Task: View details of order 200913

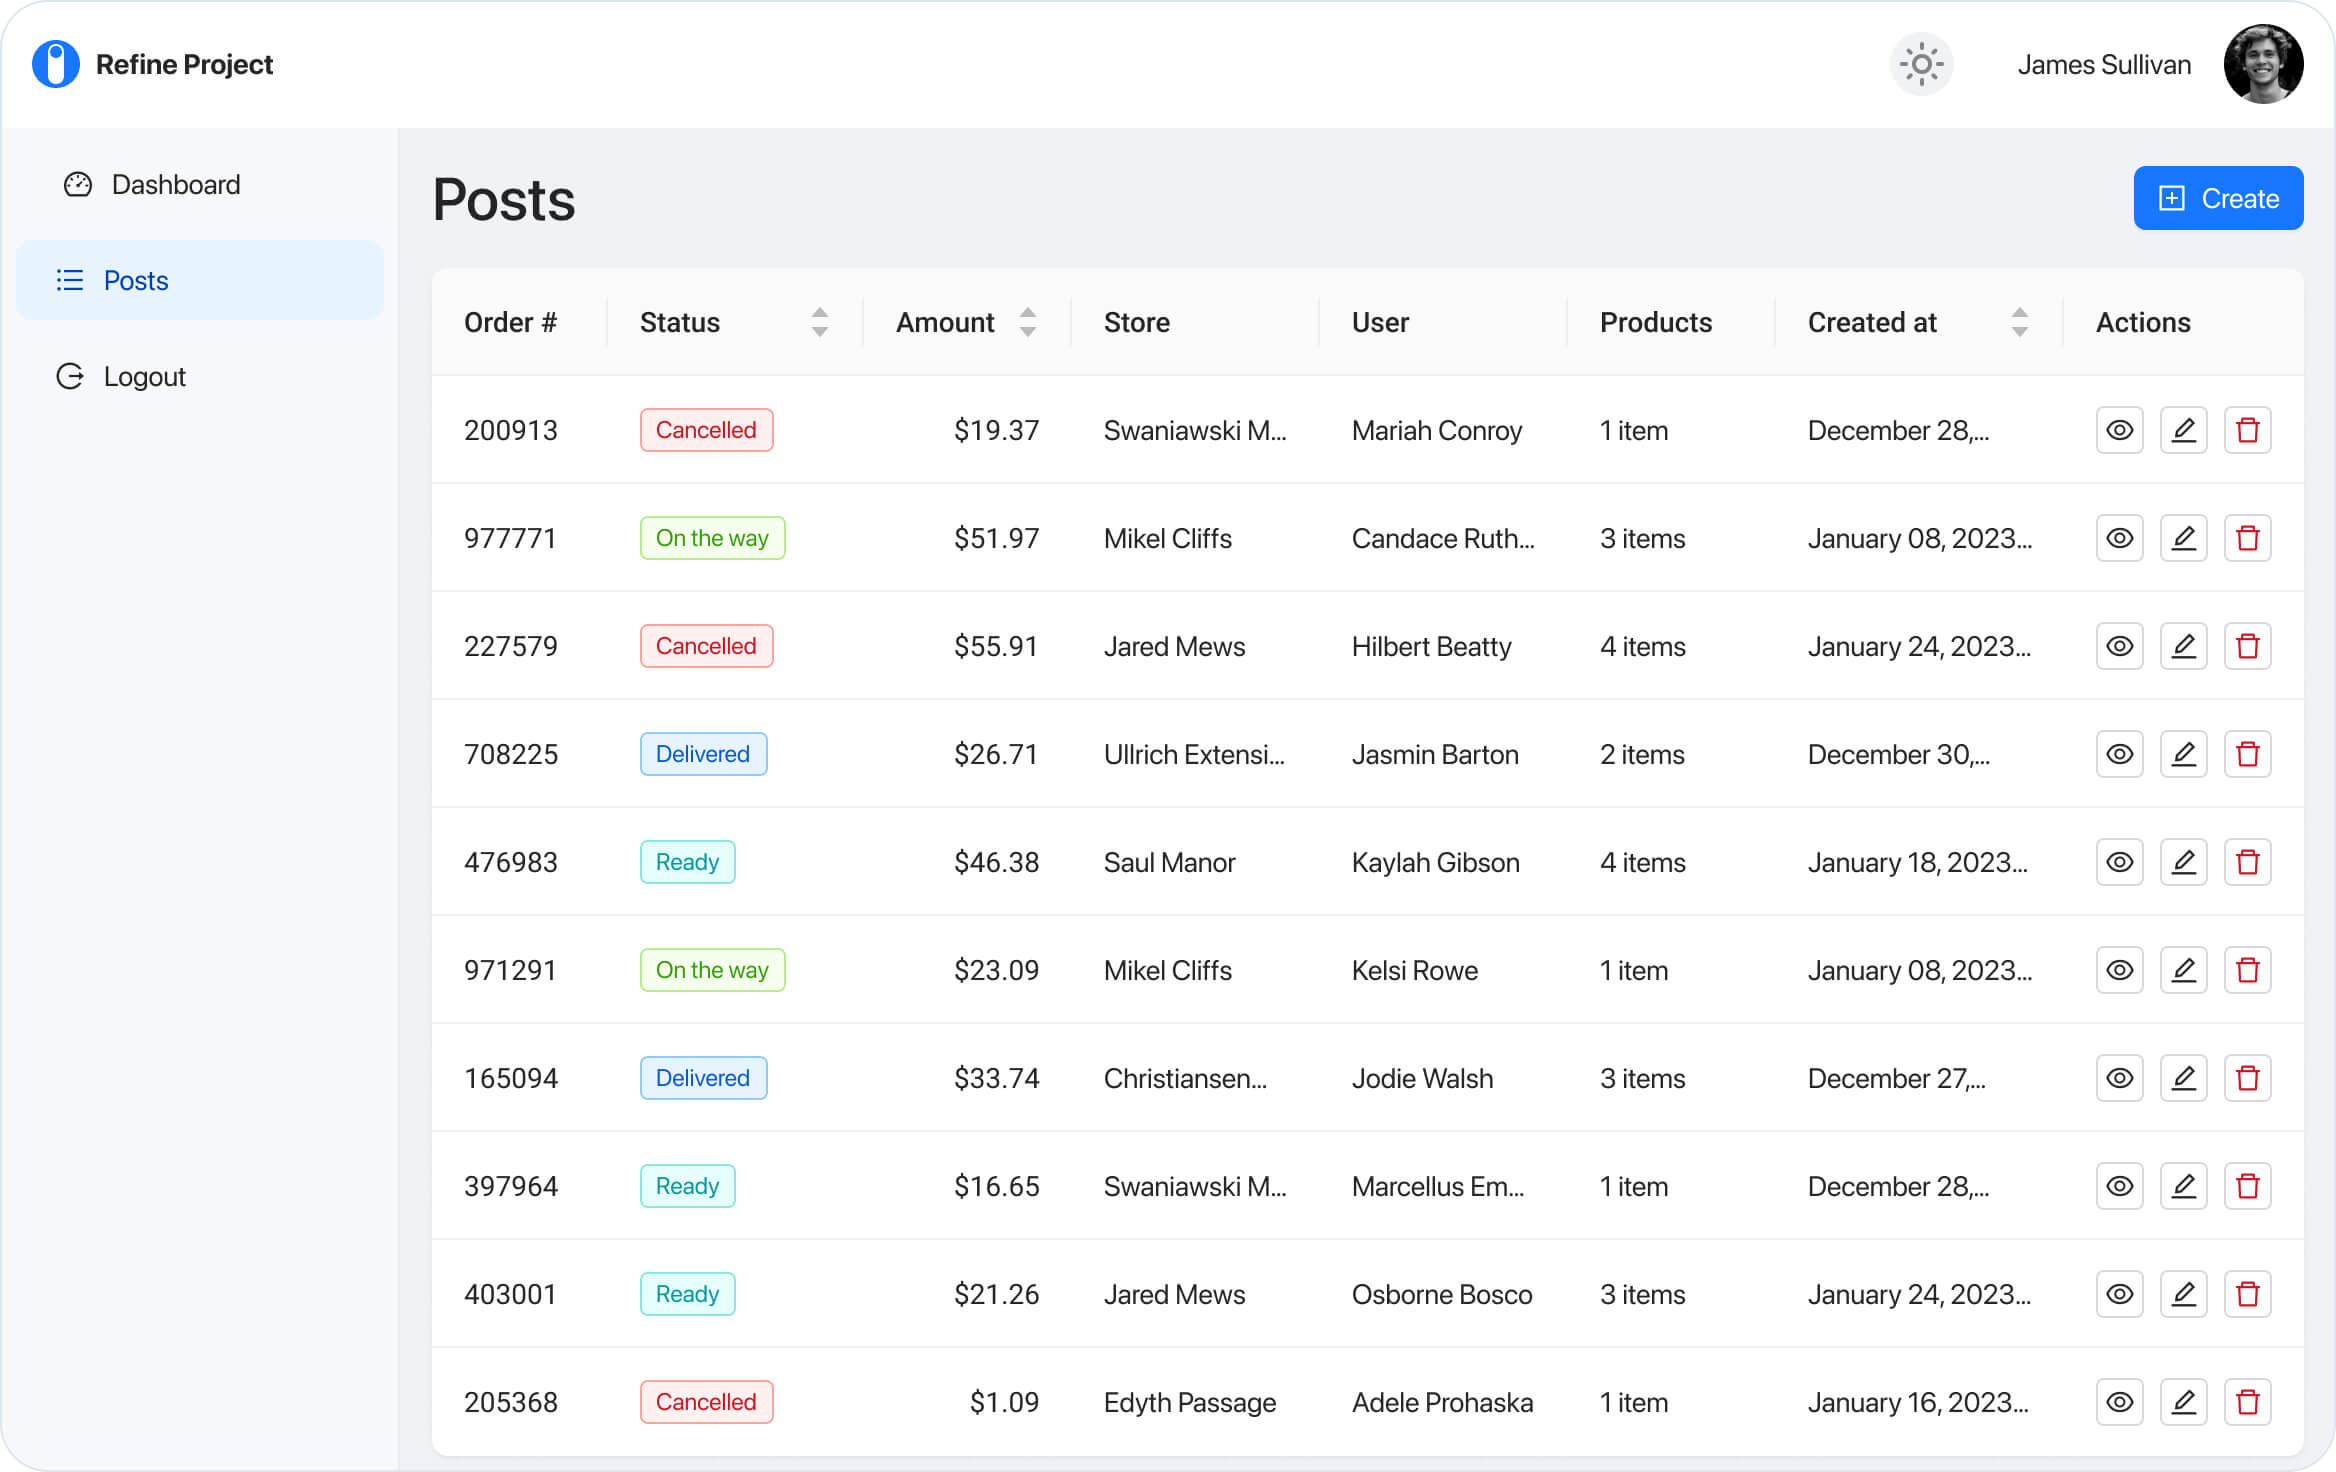Action: 2119,430
